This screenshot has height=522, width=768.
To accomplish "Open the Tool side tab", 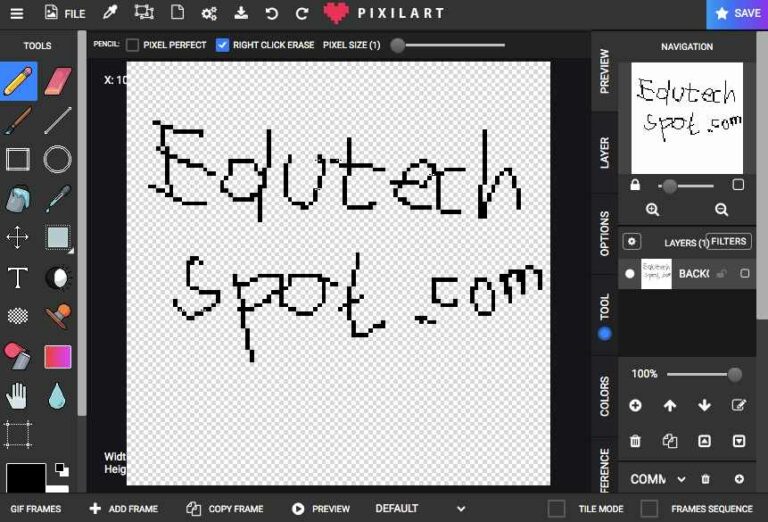I will coord(604,315).
